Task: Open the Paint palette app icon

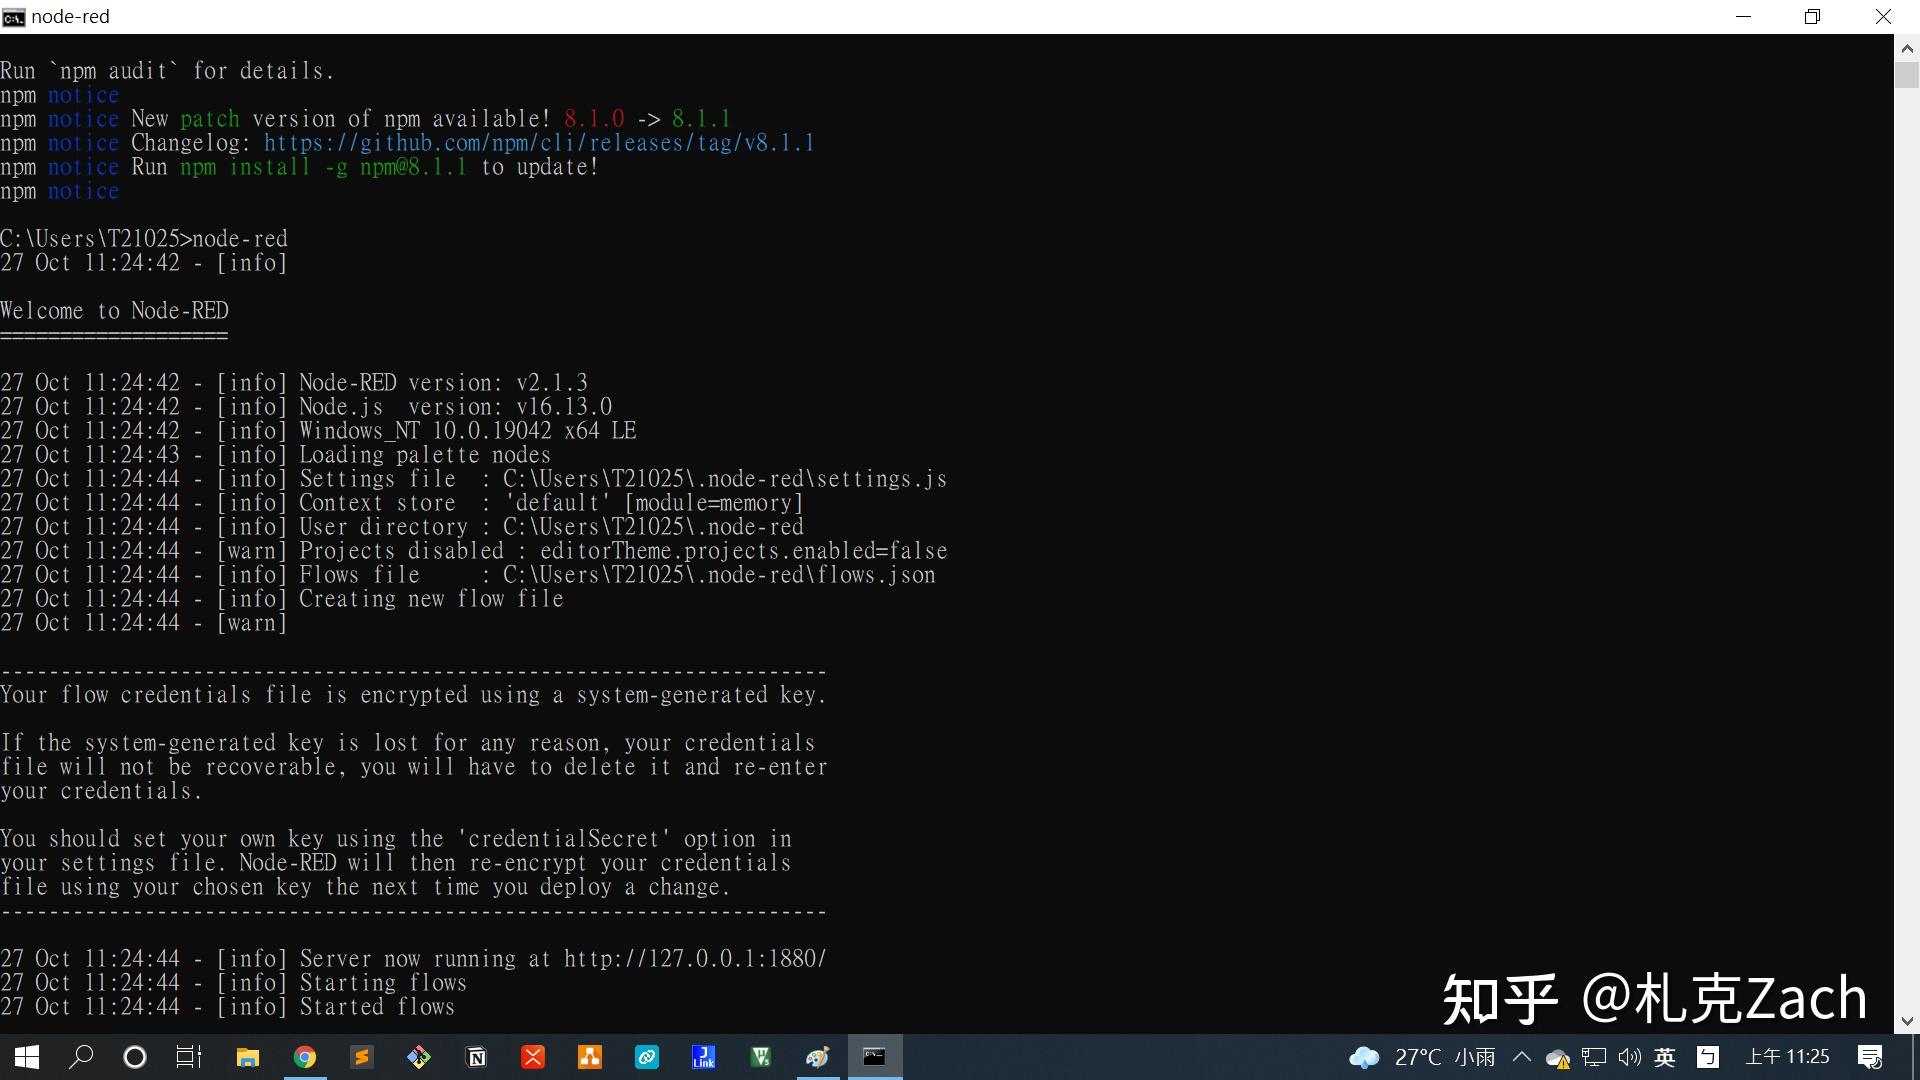Action: [x=818, y=1057]
